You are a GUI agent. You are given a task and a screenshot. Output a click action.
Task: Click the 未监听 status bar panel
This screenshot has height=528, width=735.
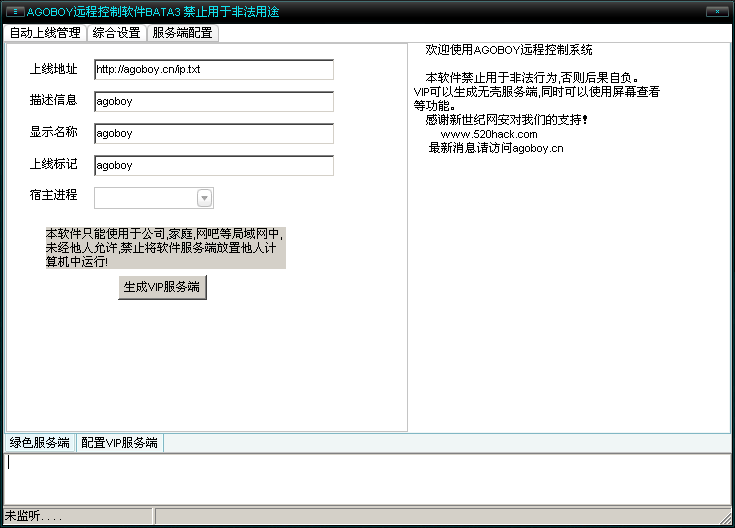(x=76, y=516)
